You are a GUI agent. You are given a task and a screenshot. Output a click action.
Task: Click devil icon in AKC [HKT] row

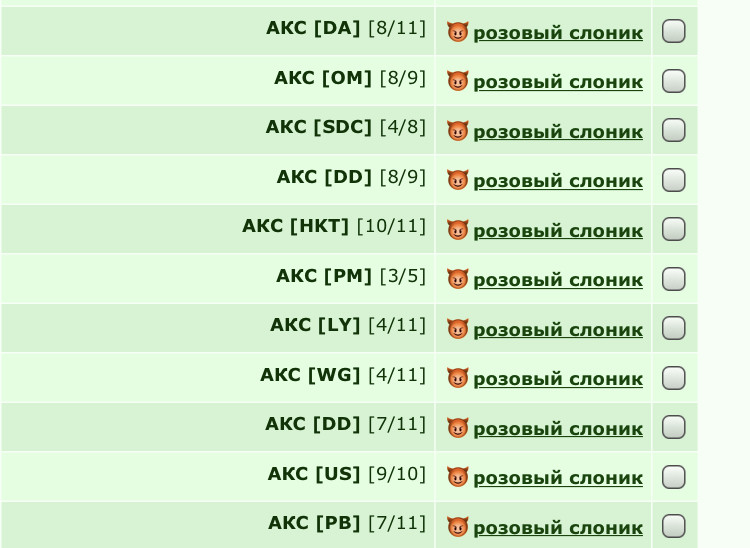click(x=457, y=230)
